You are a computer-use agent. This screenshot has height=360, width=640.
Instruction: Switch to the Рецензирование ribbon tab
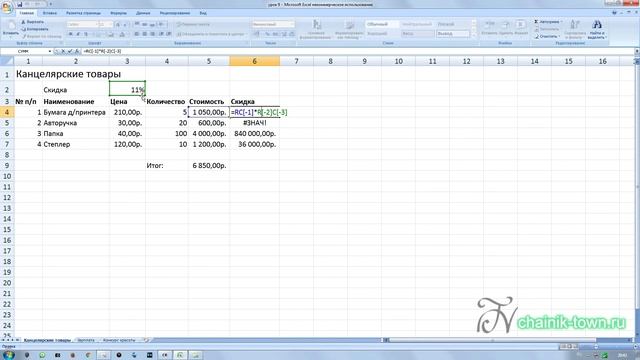[x=175, y=13]
